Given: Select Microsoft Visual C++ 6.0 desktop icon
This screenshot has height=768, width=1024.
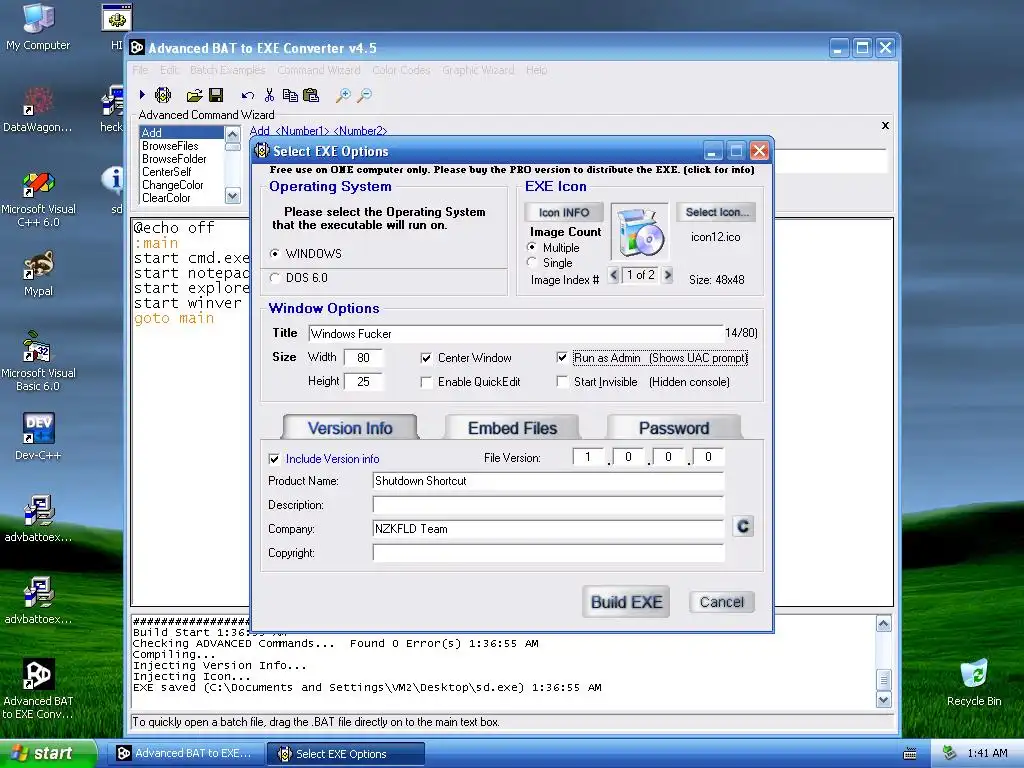Looking at the screenshot, I should (38, 199).
